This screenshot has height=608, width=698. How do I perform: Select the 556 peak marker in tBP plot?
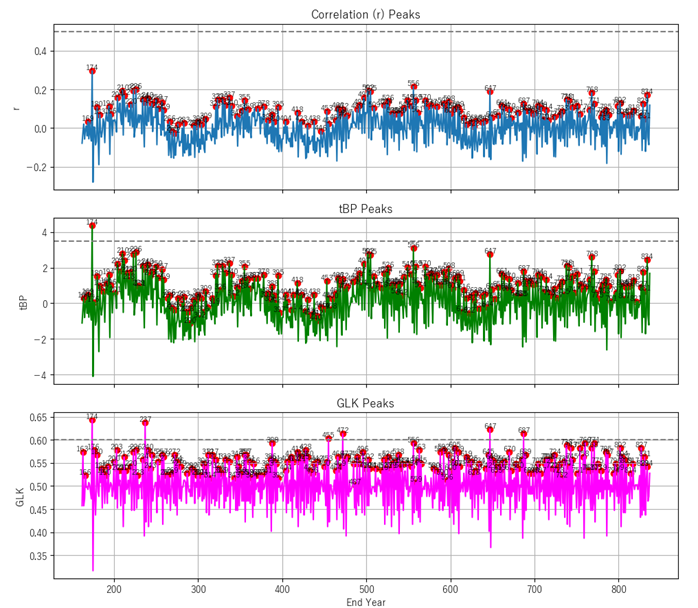pyautogui.click(x=414, y=248)
